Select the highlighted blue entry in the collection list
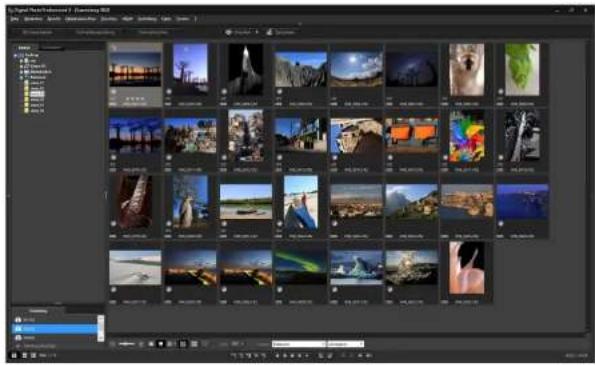 (54, 329)
